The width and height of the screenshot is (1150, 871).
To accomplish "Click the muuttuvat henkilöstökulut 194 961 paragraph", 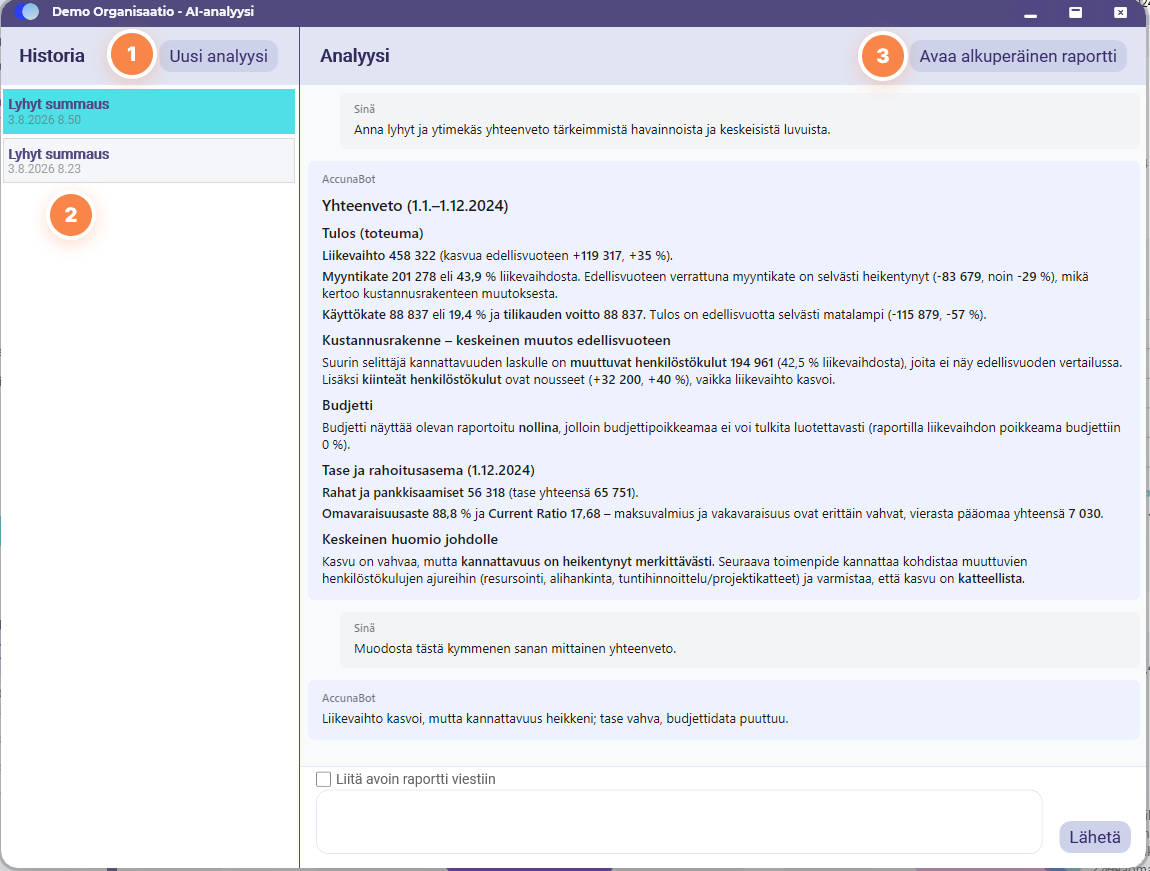I will pos(722,371).
